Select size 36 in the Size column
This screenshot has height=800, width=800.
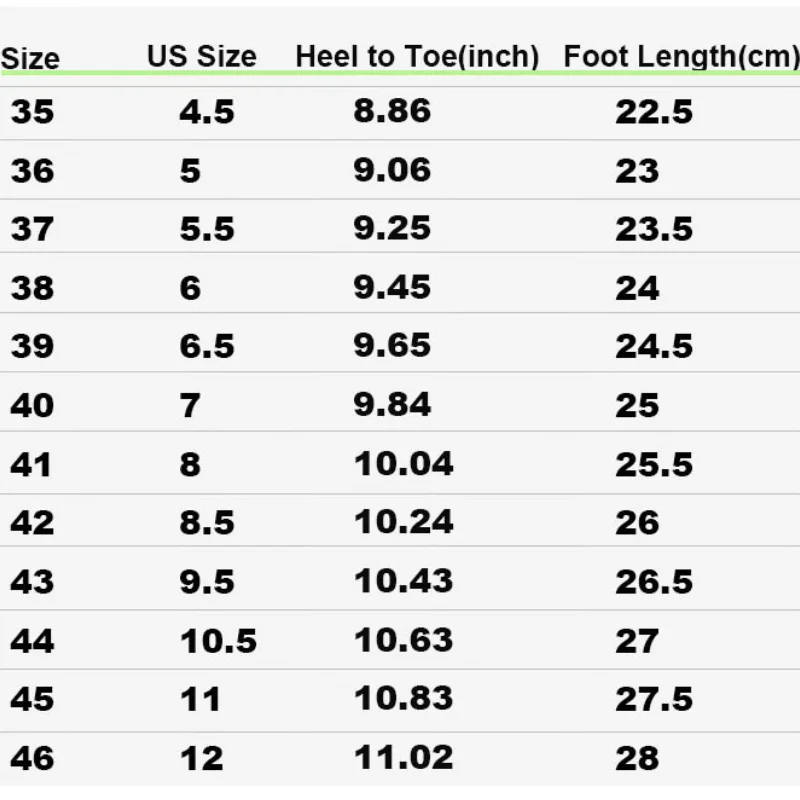click(33, 171)
